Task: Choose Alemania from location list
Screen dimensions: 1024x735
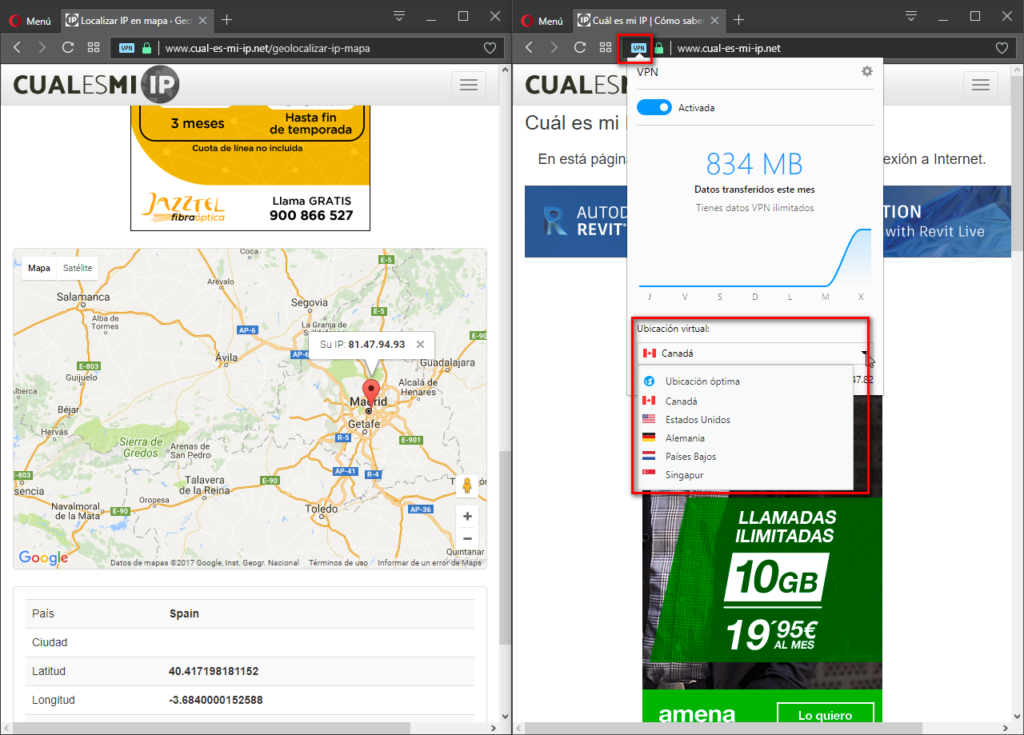Action: point(685,438)
